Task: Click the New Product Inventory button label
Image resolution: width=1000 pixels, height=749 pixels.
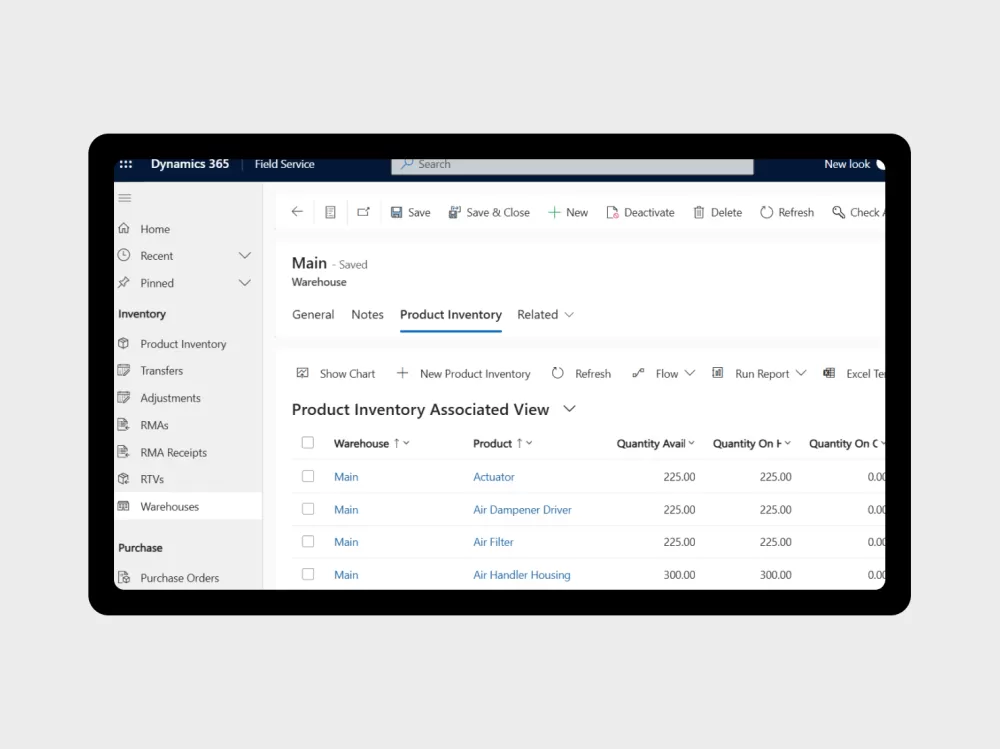Action: click(475, 374)
